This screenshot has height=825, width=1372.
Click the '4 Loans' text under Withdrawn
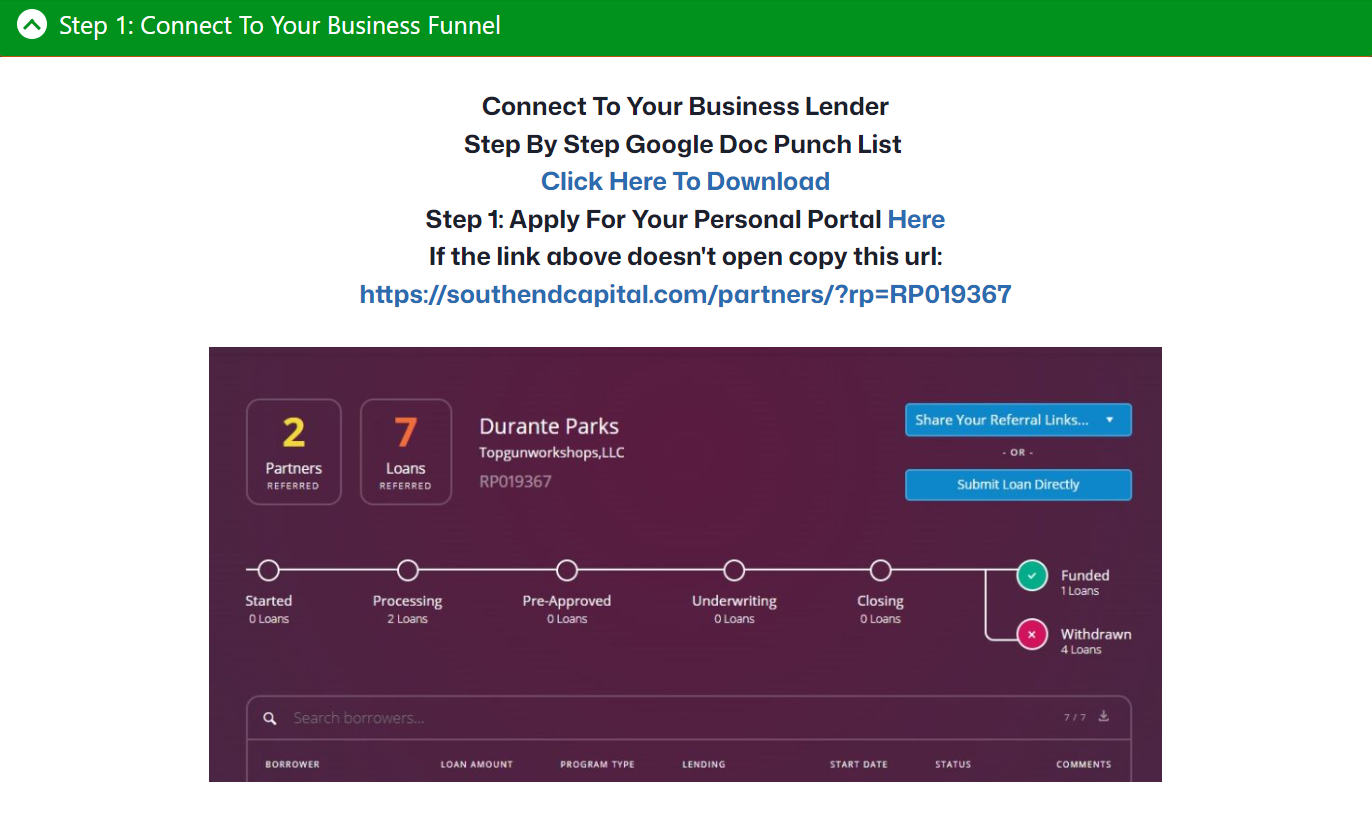(1081, 650)
